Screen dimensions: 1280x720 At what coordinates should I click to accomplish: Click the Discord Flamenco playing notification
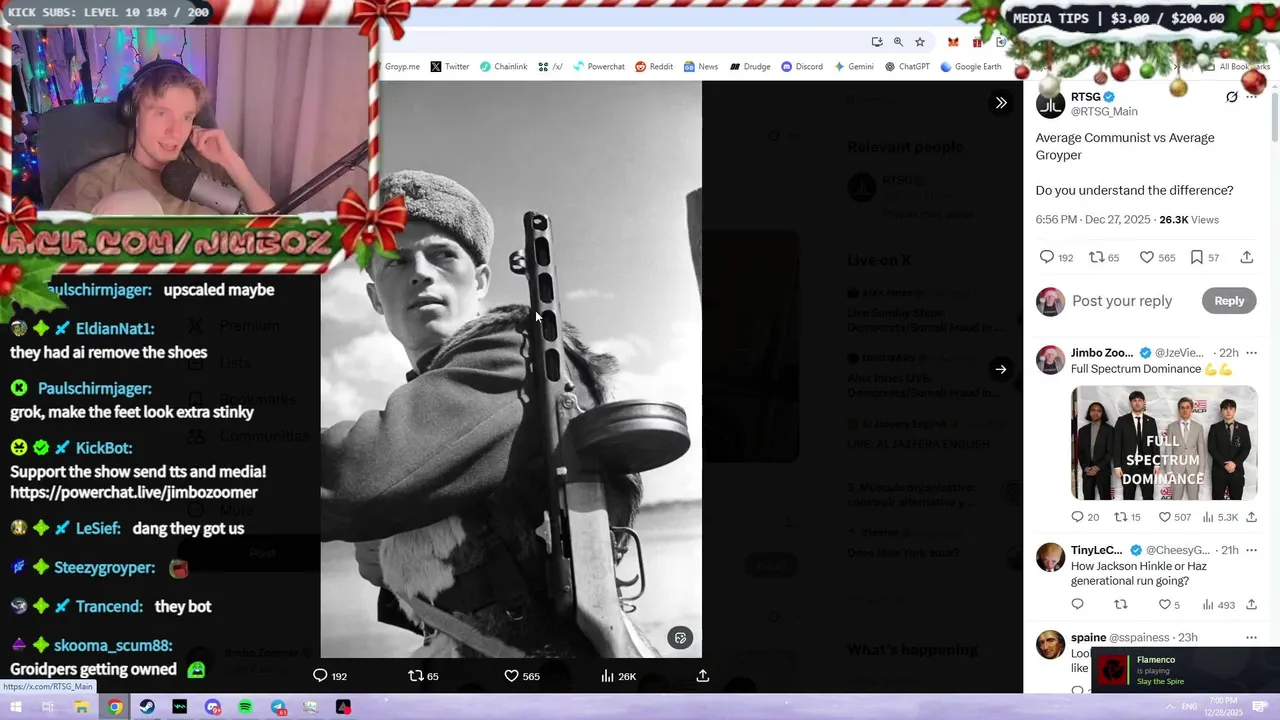click(x=1185, y=671)
